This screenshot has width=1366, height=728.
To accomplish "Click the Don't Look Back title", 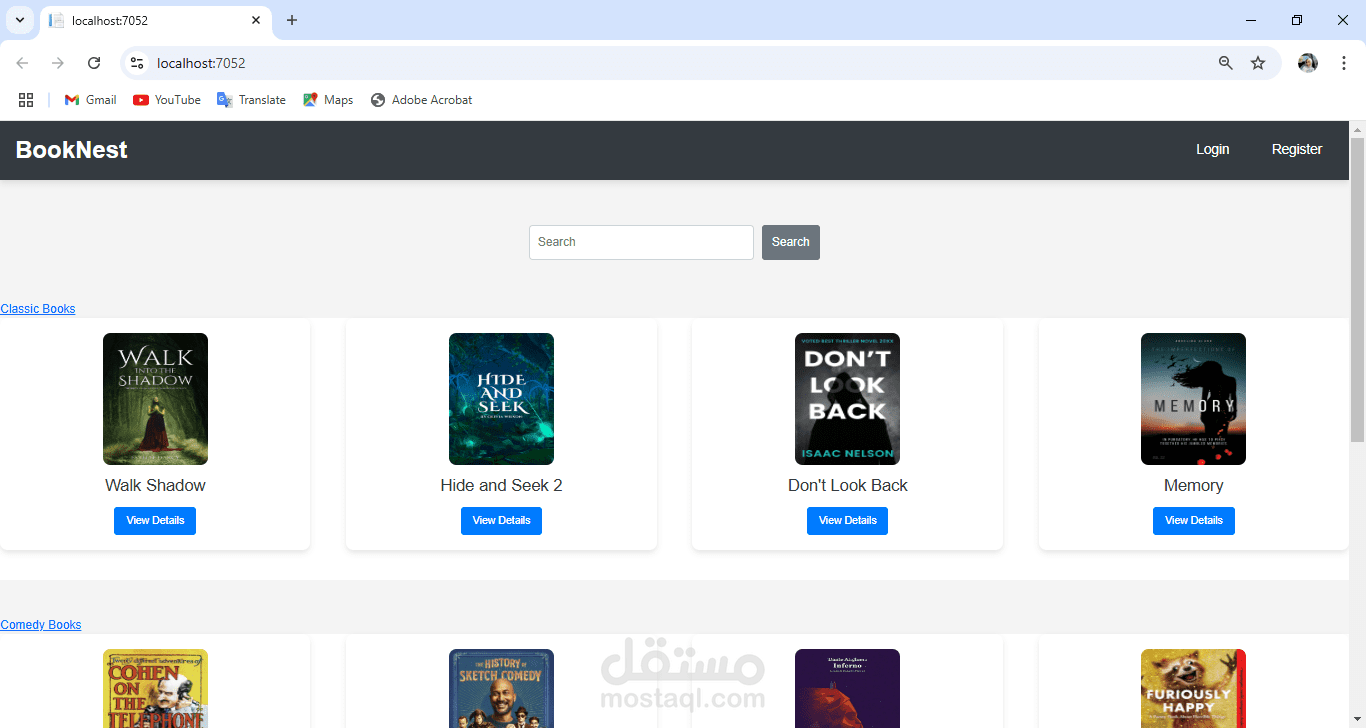I will (x=848, y=486).
